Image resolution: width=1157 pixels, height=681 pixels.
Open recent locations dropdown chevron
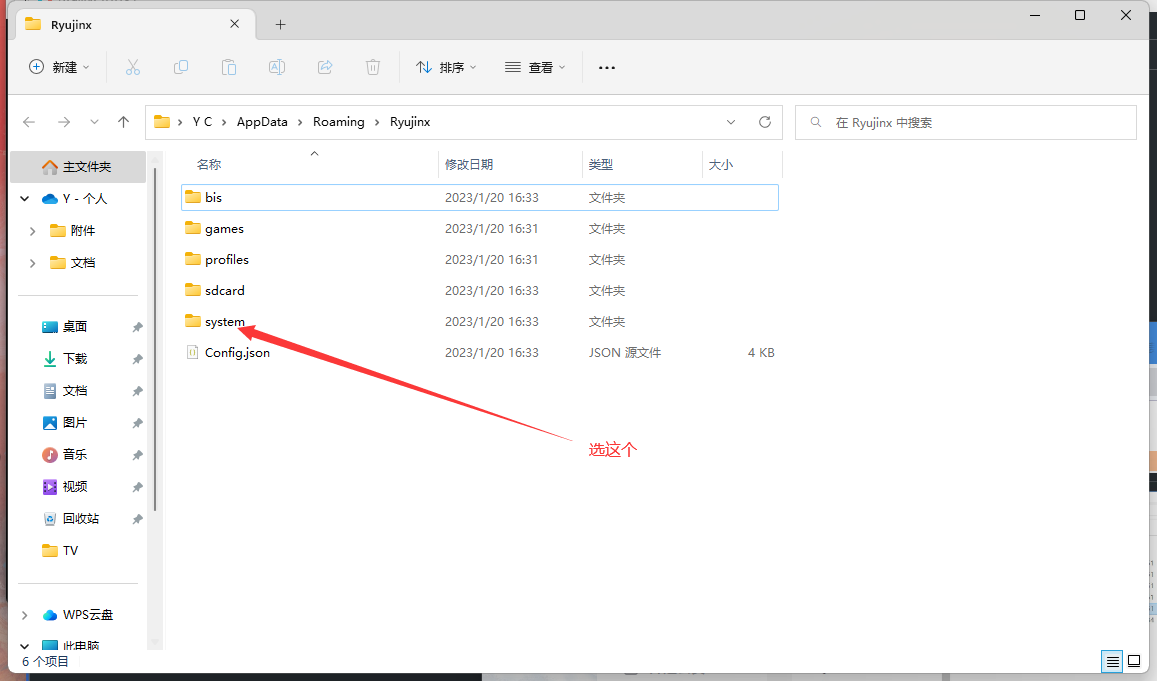click(x=94, y=122)
